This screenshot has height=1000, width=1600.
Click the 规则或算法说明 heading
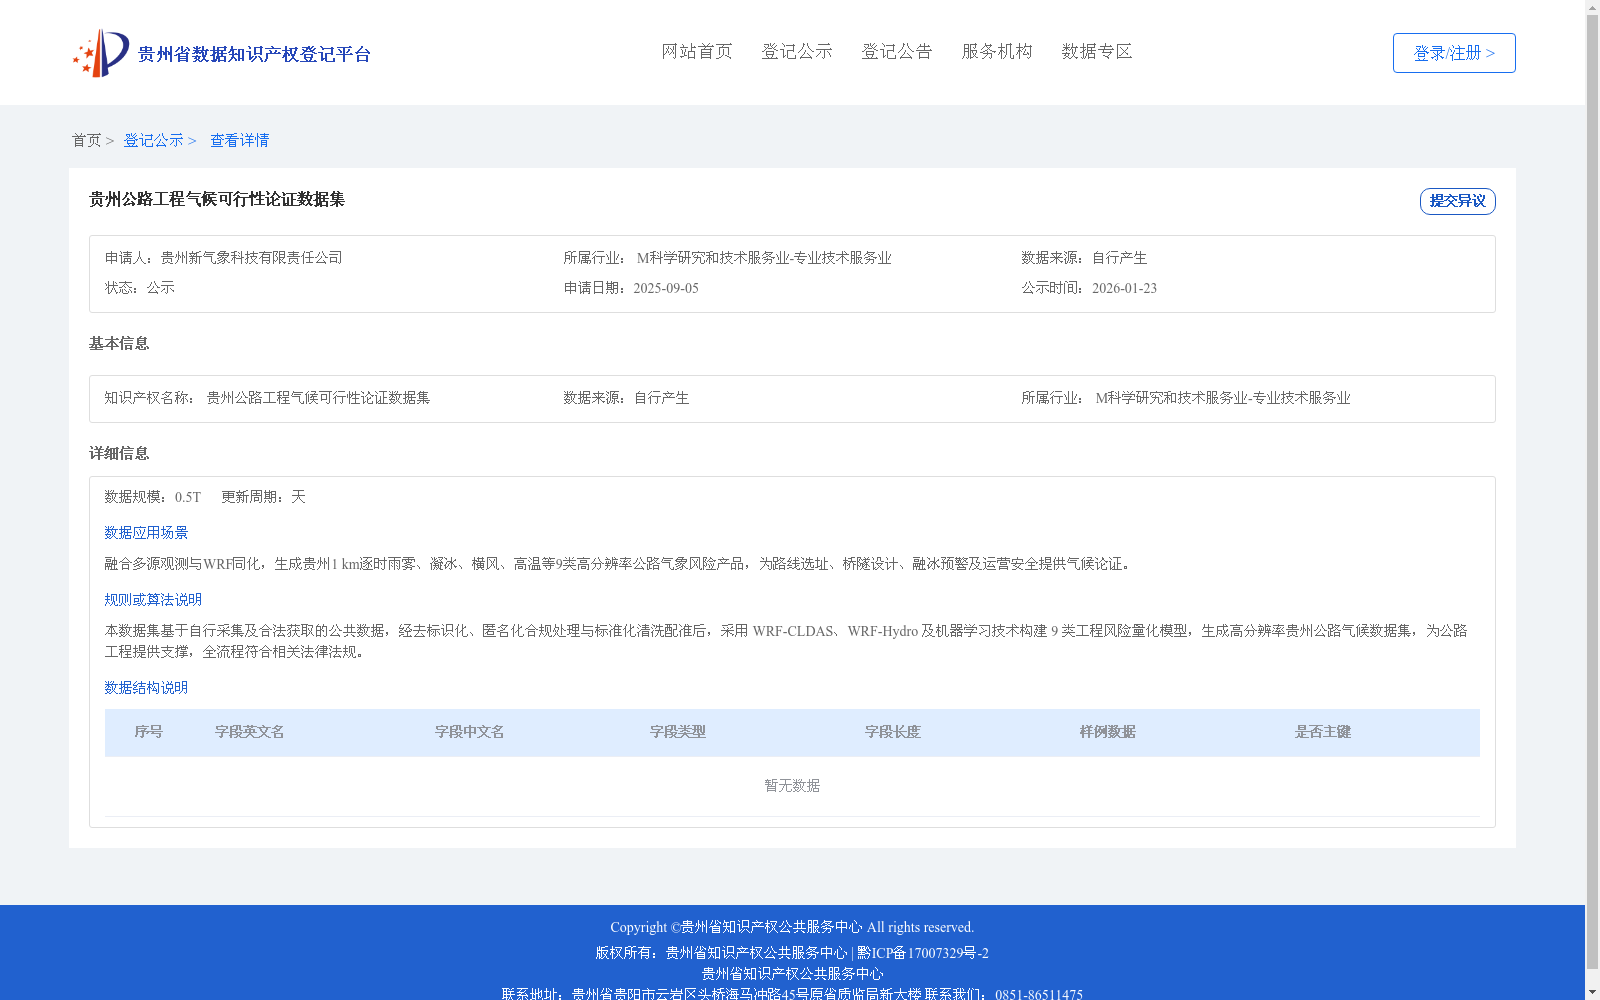pyautogui.click(x=153, y=600)
